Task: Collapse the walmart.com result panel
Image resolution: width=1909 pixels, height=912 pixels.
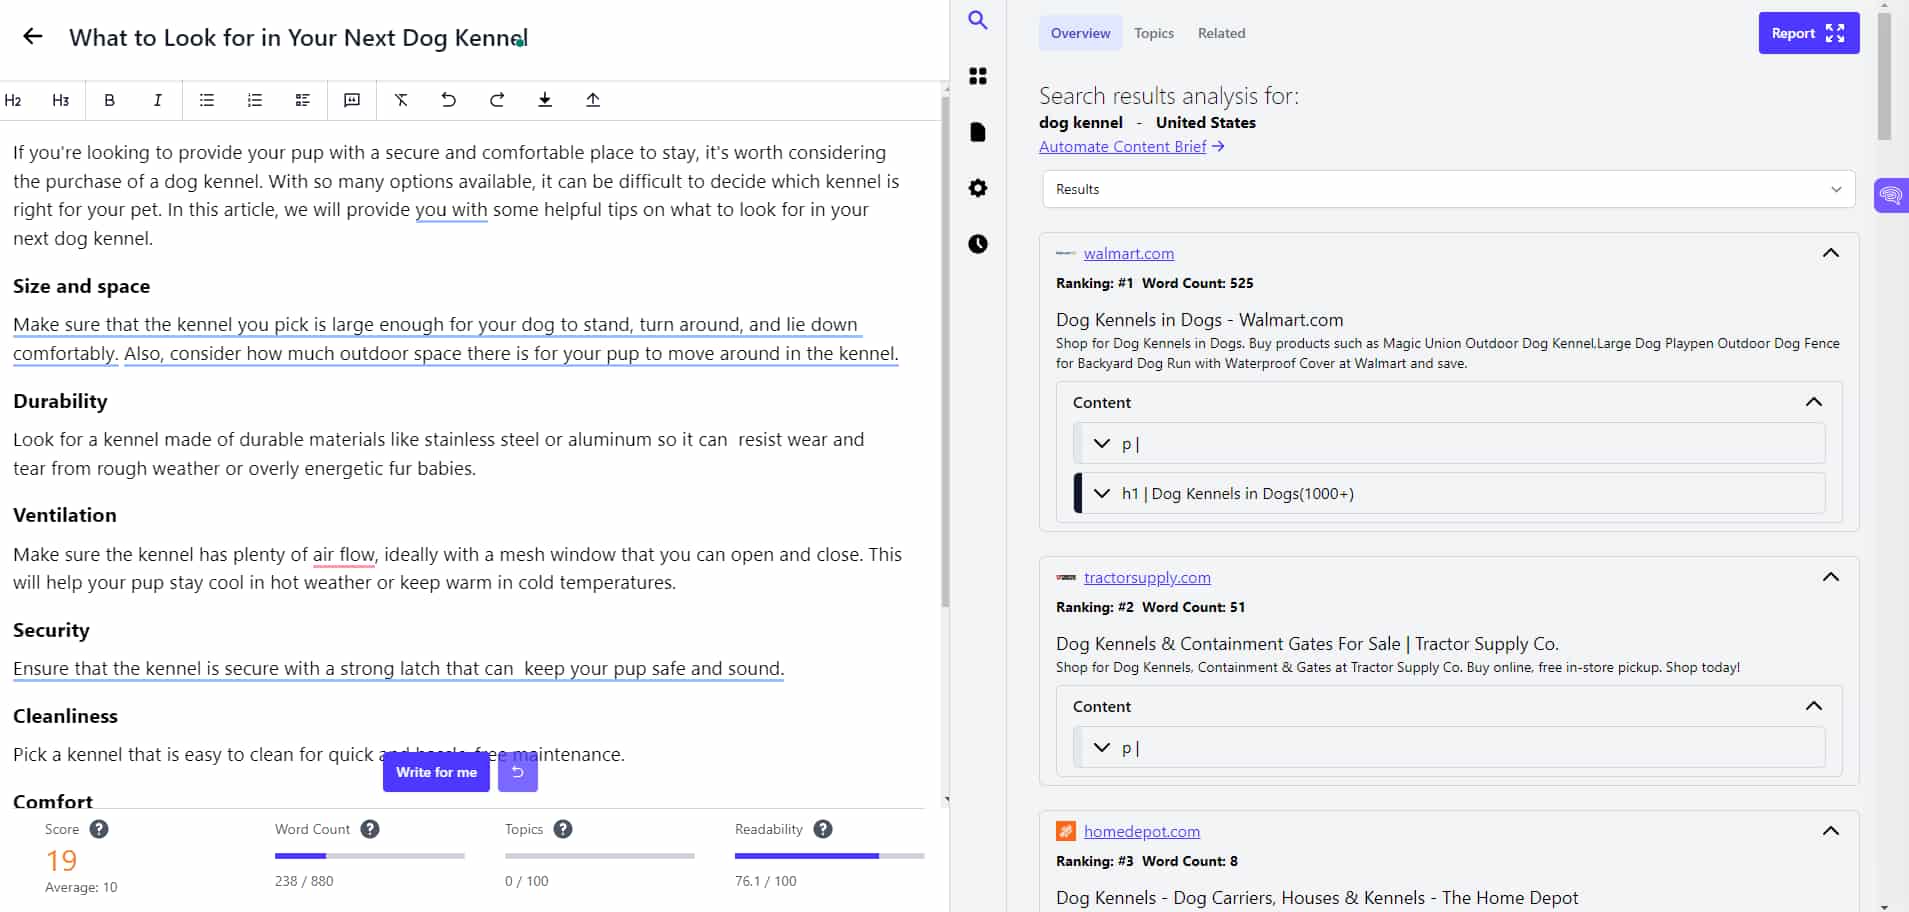Action: click(x=1831, y=253)
